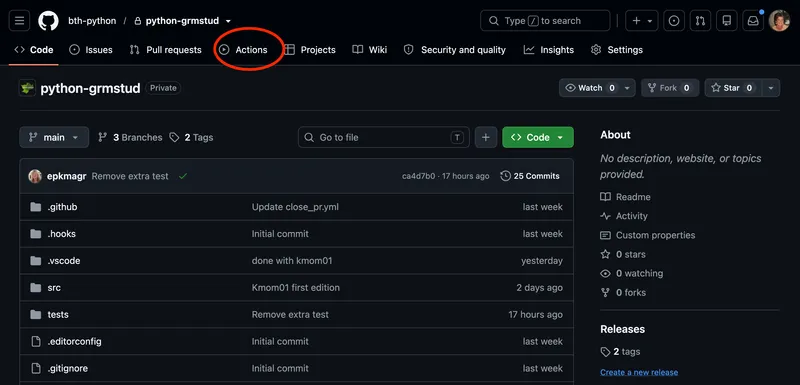The image size is (800, 385).
Task: Open the .github folder
Action: (x=62, y=207)
